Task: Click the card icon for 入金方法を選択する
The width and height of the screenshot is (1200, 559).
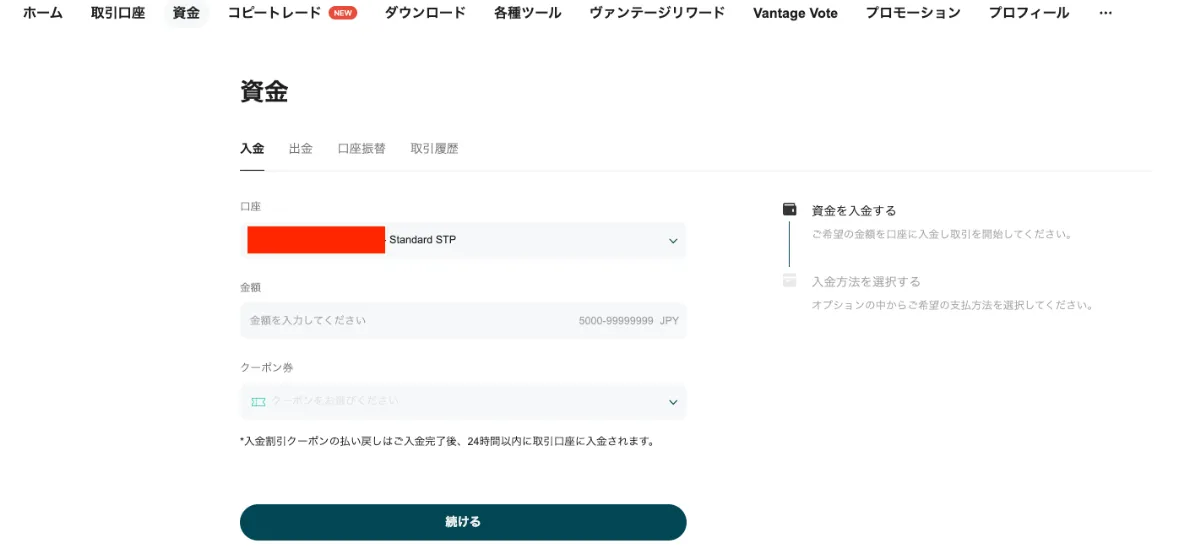Action: point(789,280)
